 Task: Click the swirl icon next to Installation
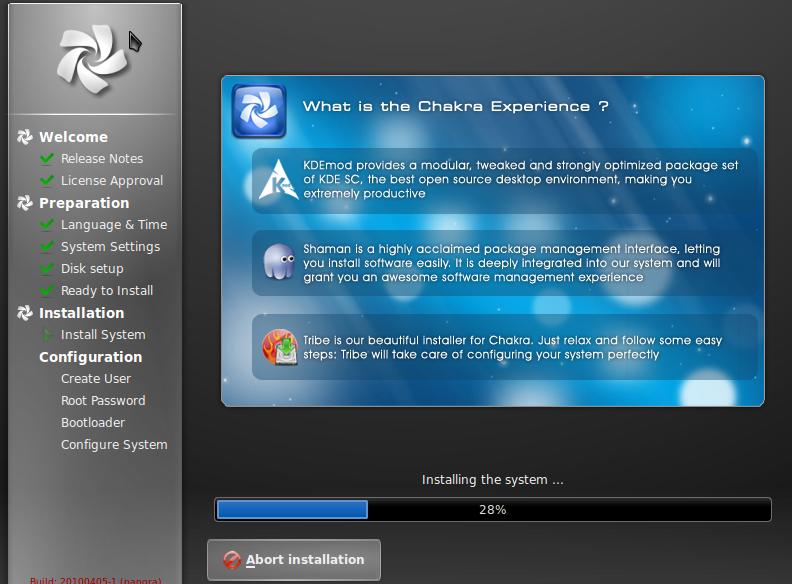point(25,313)
